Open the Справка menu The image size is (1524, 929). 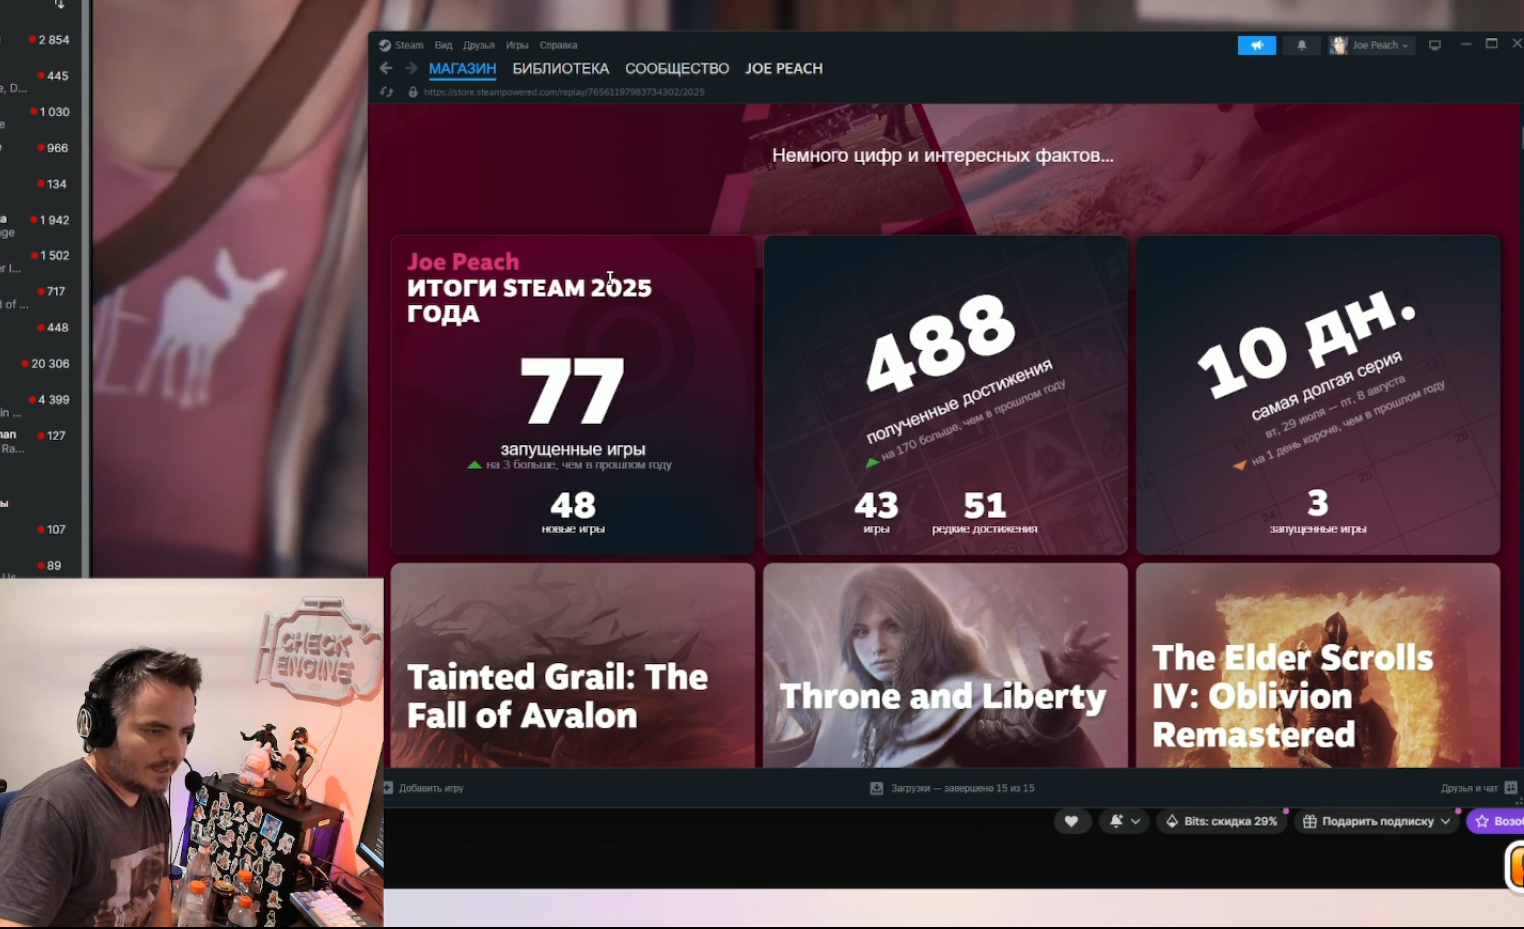click(558, 45)
